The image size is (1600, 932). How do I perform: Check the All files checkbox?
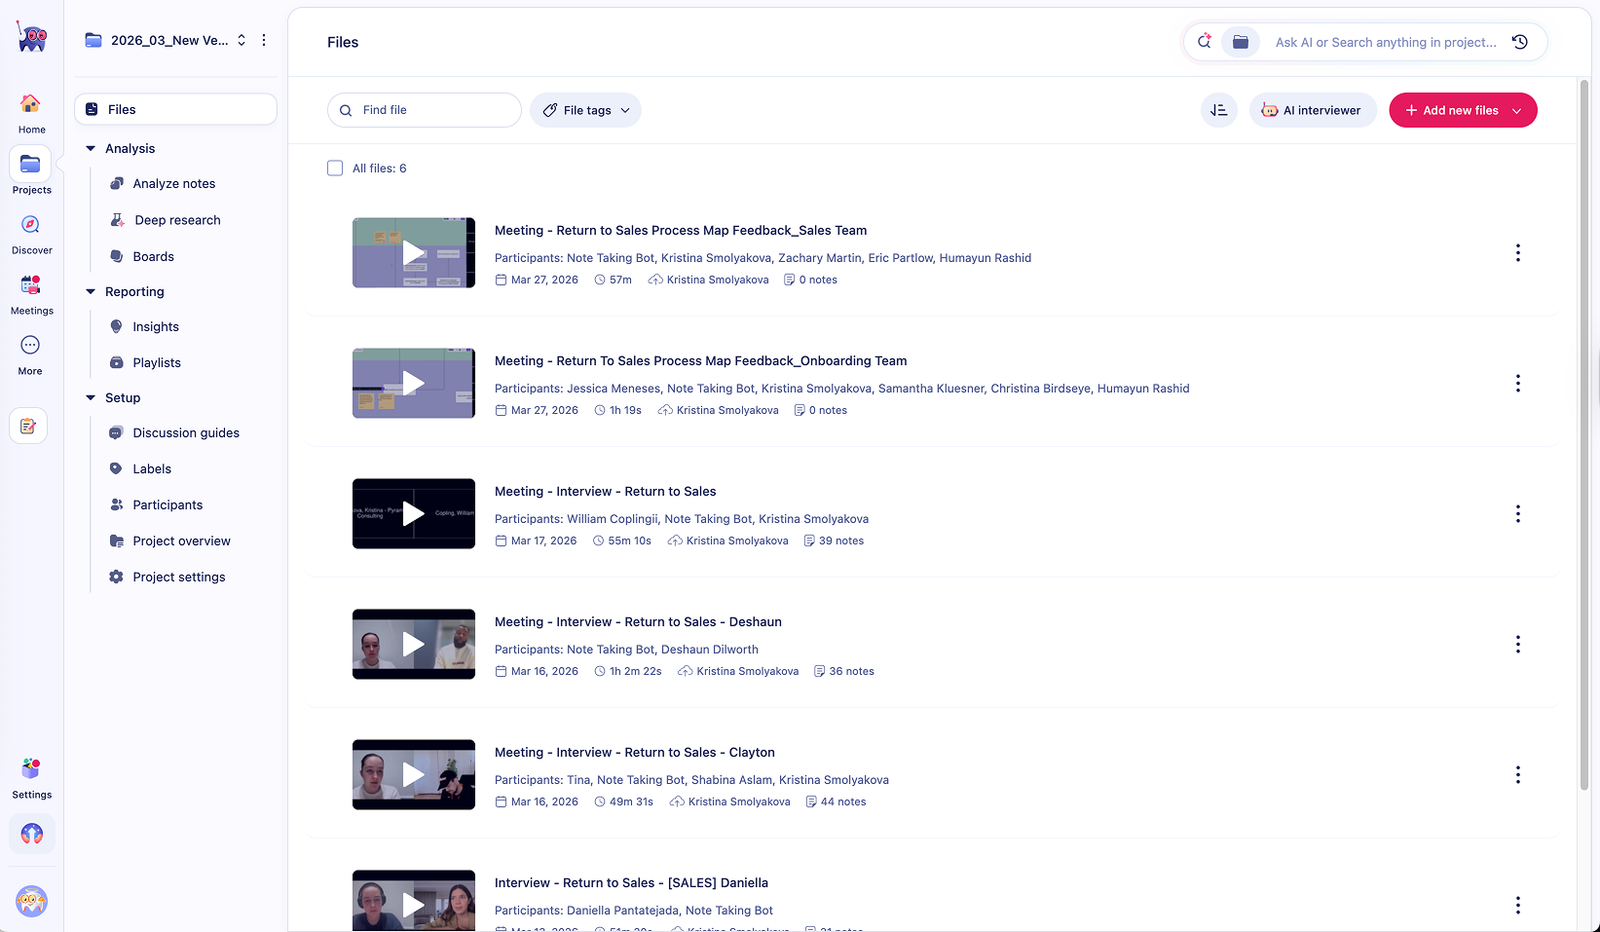click(335, 168)
